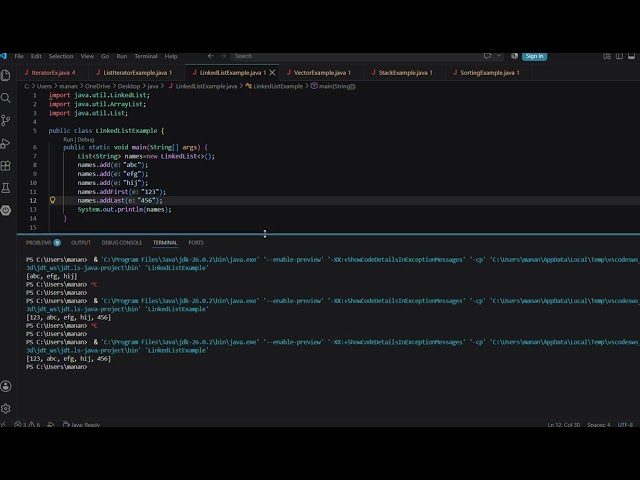
Task: Click the UTF-8 encoding status item
Action: coord(625,424)
